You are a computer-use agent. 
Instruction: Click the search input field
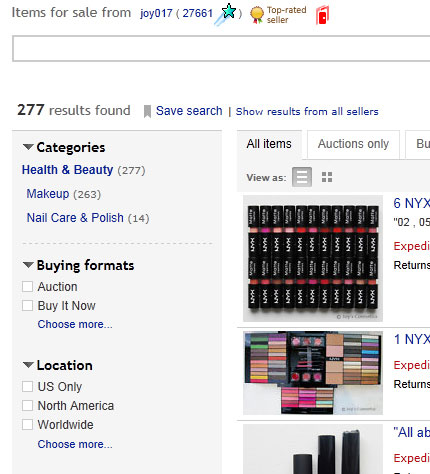point(221,49)
